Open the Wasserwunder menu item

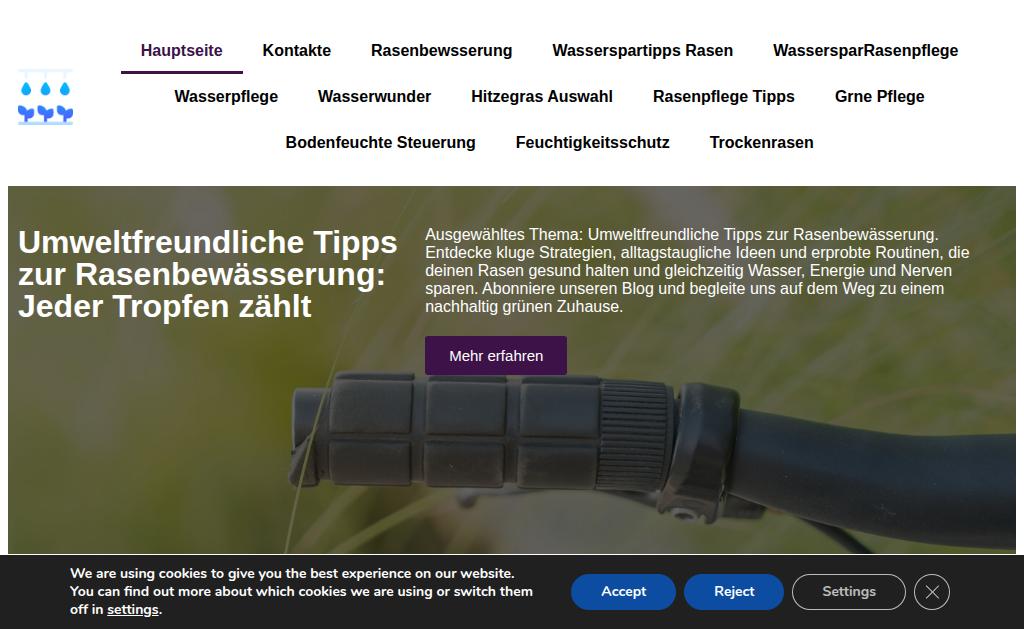(374, 97)
